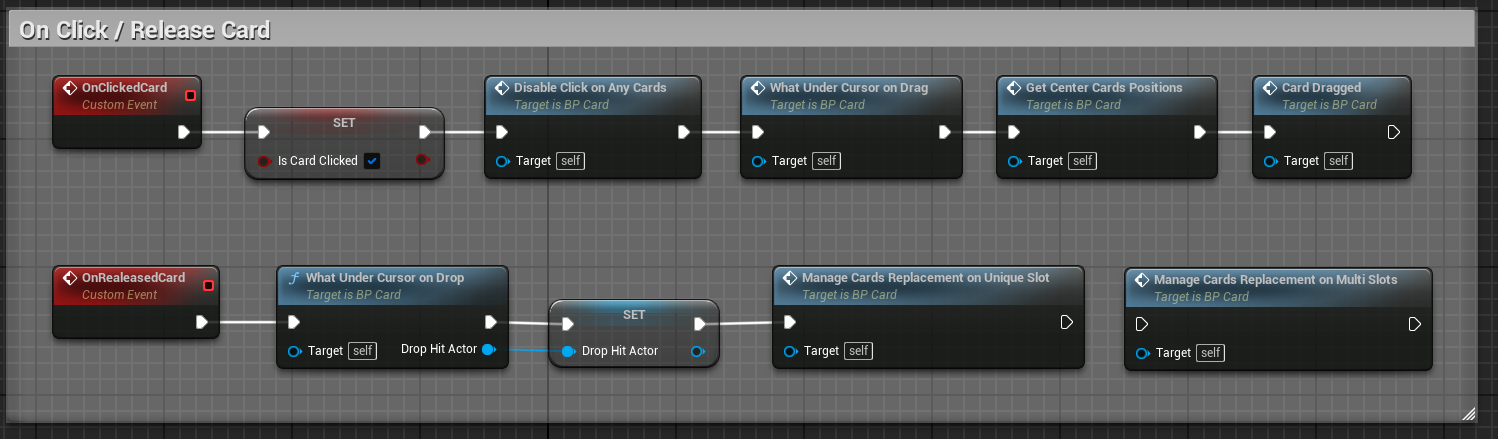Click function icon on What Under Cursor on Drop
The image size is (1498, 439).
294,278
